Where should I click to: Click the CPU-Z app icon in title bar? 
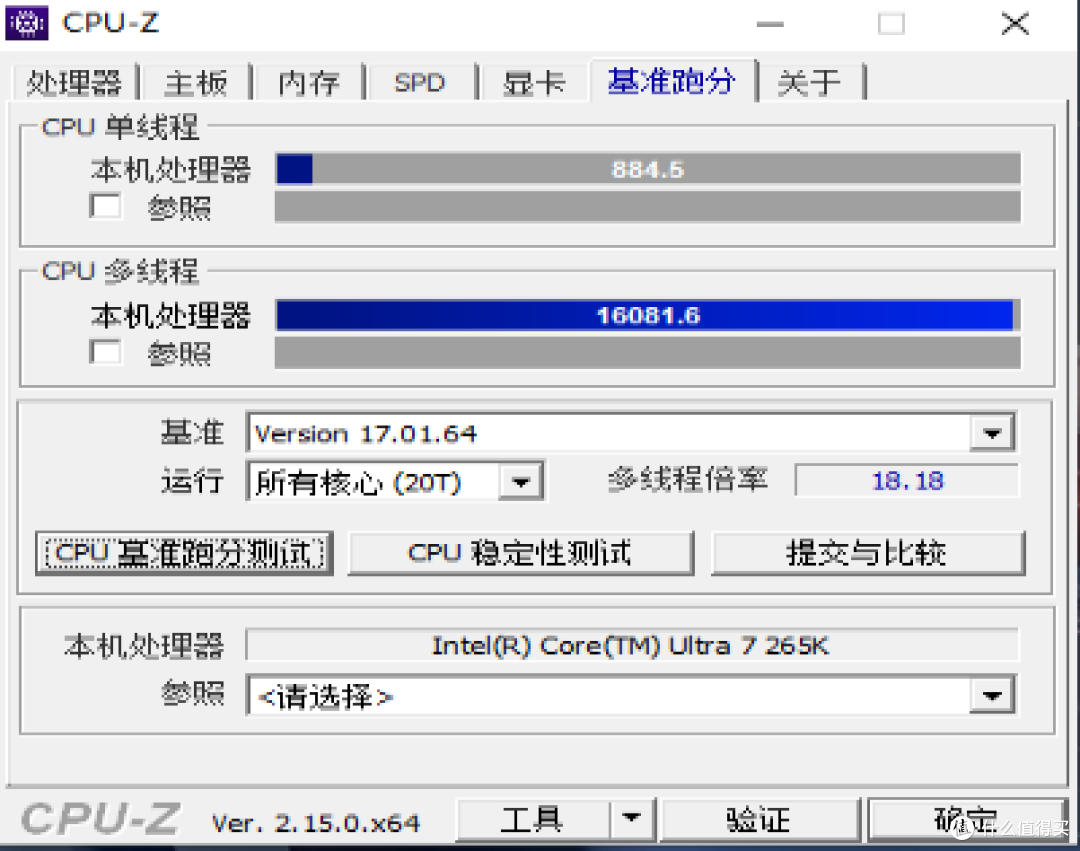[27, 23]
